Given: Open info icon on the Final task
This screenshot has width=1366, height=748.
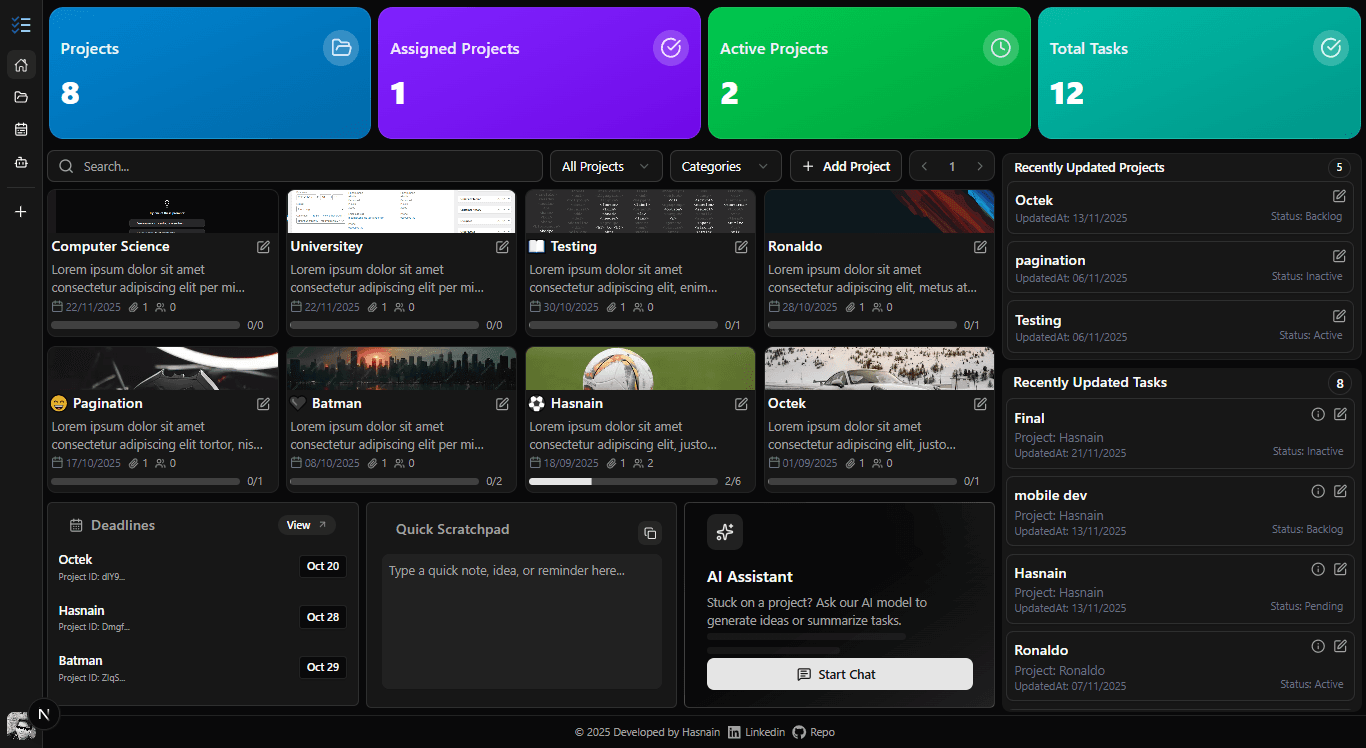Looking at the screenshot, I should point(1318,413).
